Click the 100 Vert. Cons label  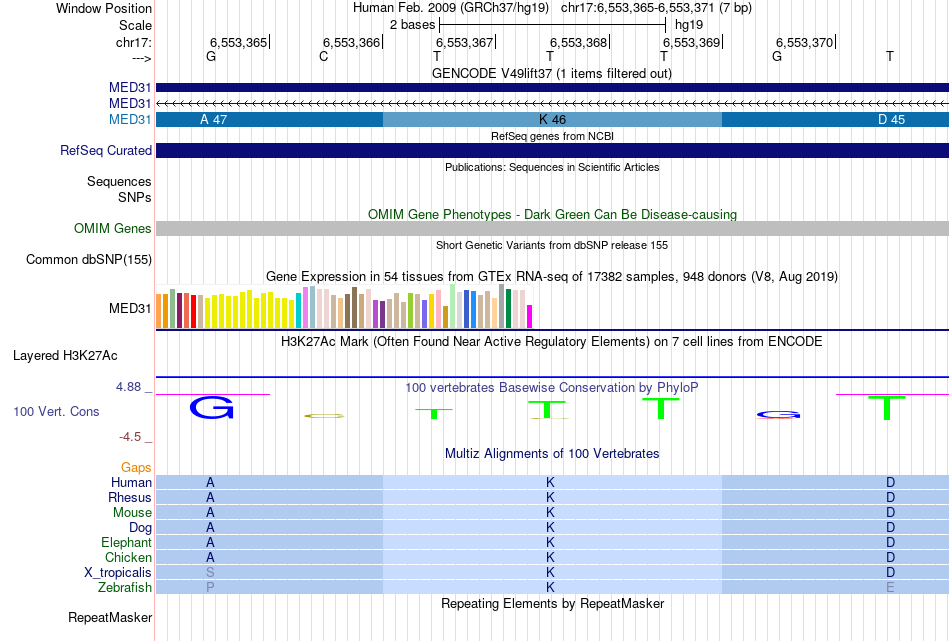coord(56,411)
